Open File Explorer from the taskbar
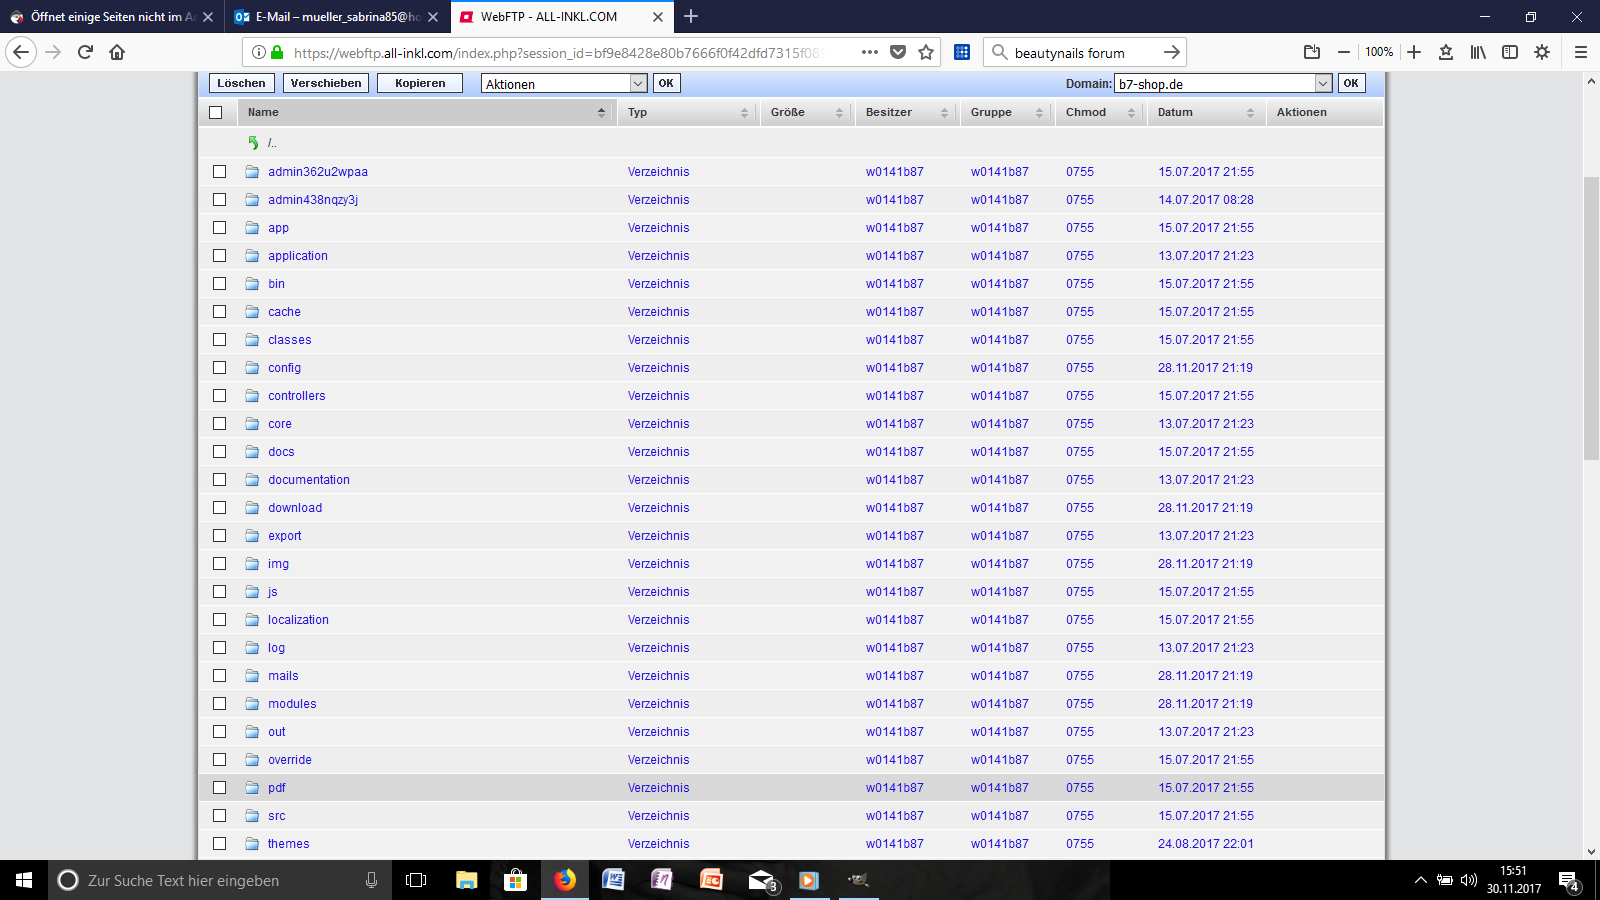 [x=466, y=880]
